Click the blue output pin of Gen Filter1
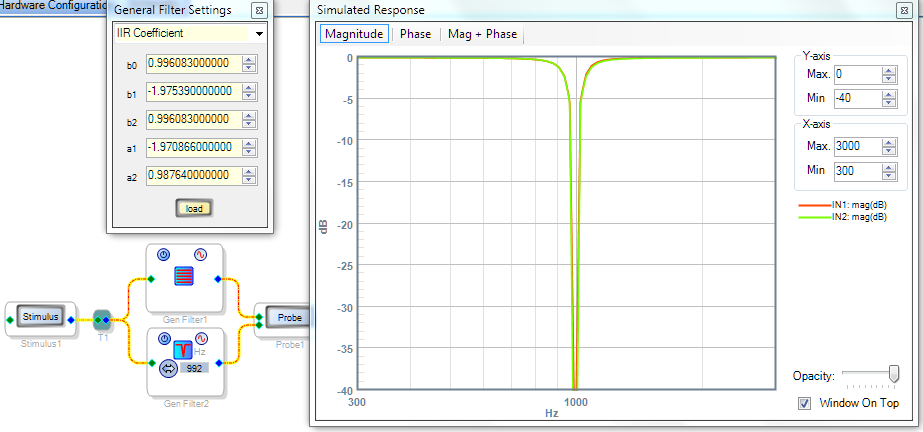The width and height of the screenshot is (923, 432). (x=218, y=279)
